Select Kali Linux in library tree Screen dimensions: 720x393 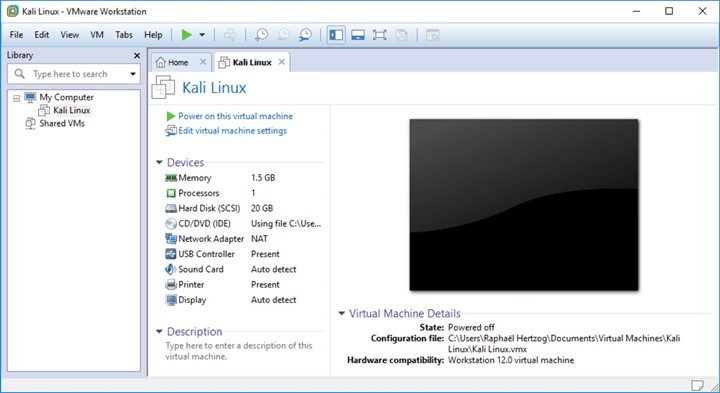[71, 110]
